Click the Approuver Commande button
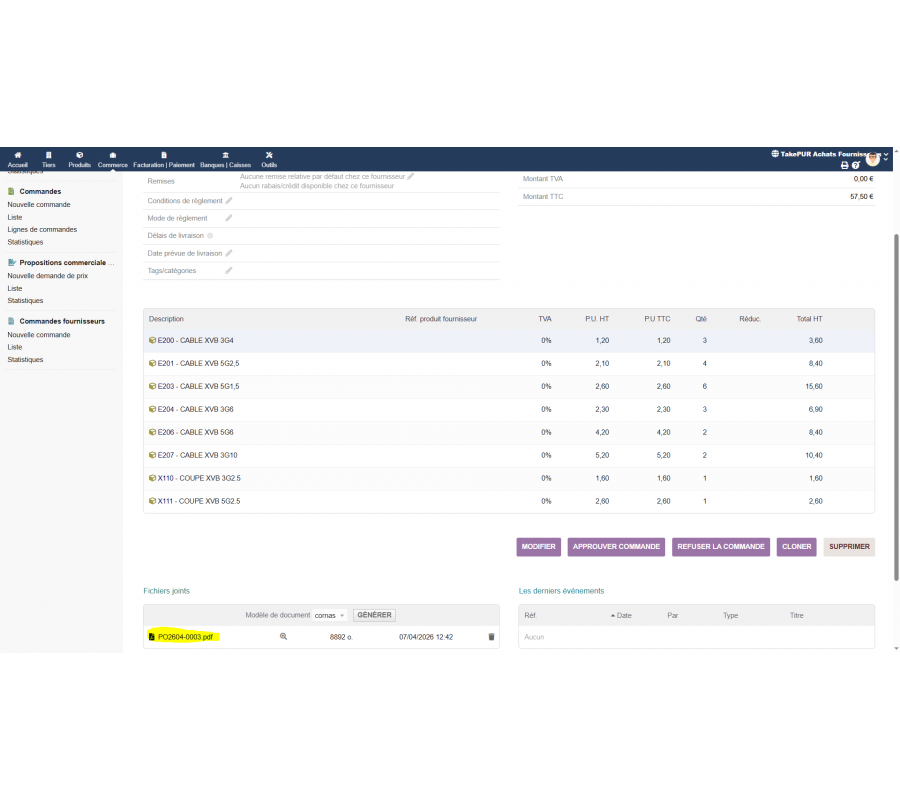Screen dimensions: 900x800 coord(616,547)
